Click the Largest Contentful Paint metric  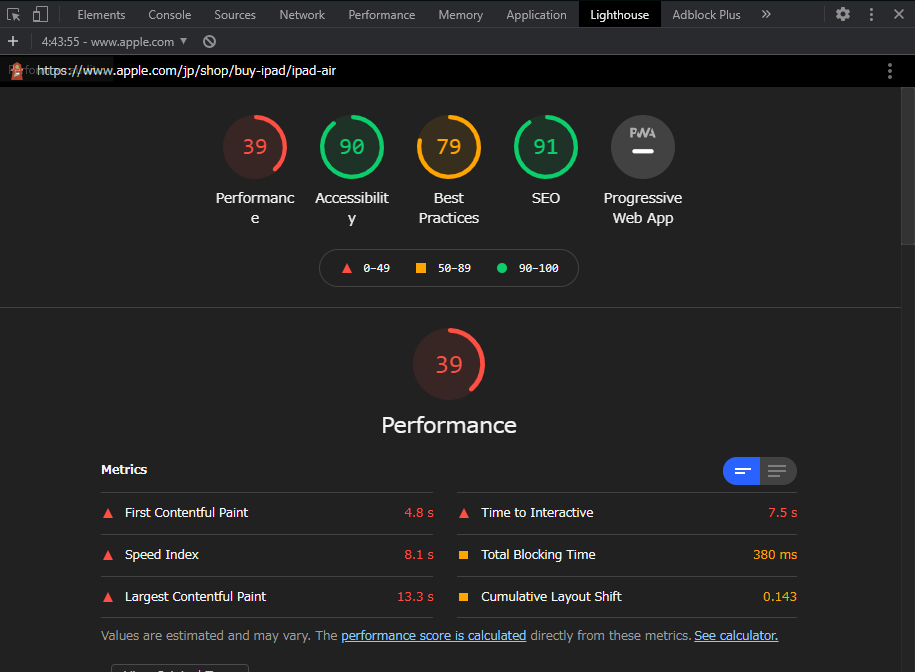267,597
